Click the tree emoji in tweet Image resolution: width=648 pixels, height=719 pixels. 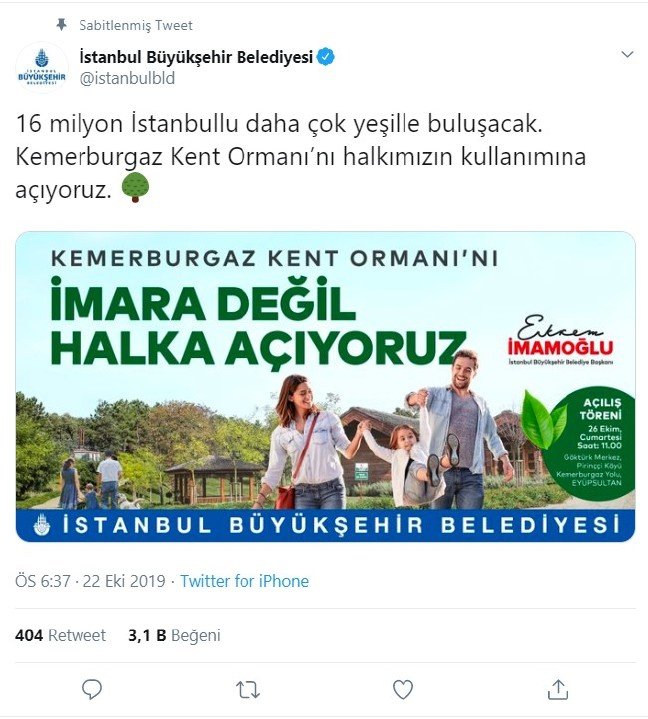(x=135, y=187)
